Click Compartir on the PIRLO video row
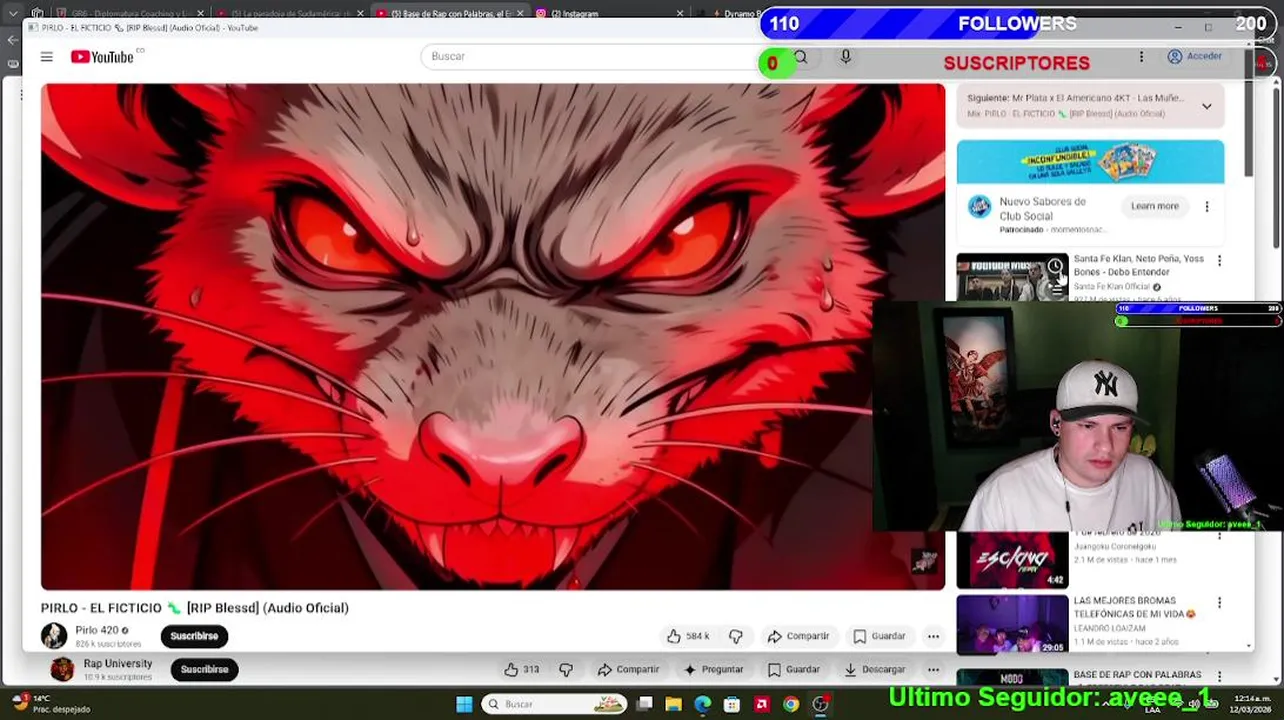 (798, 636)
